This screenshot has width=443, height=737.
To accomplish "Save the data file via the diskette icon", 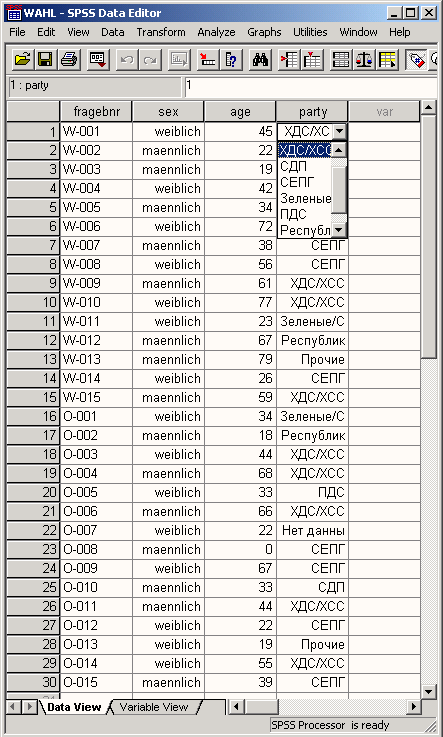I will 45,60.
